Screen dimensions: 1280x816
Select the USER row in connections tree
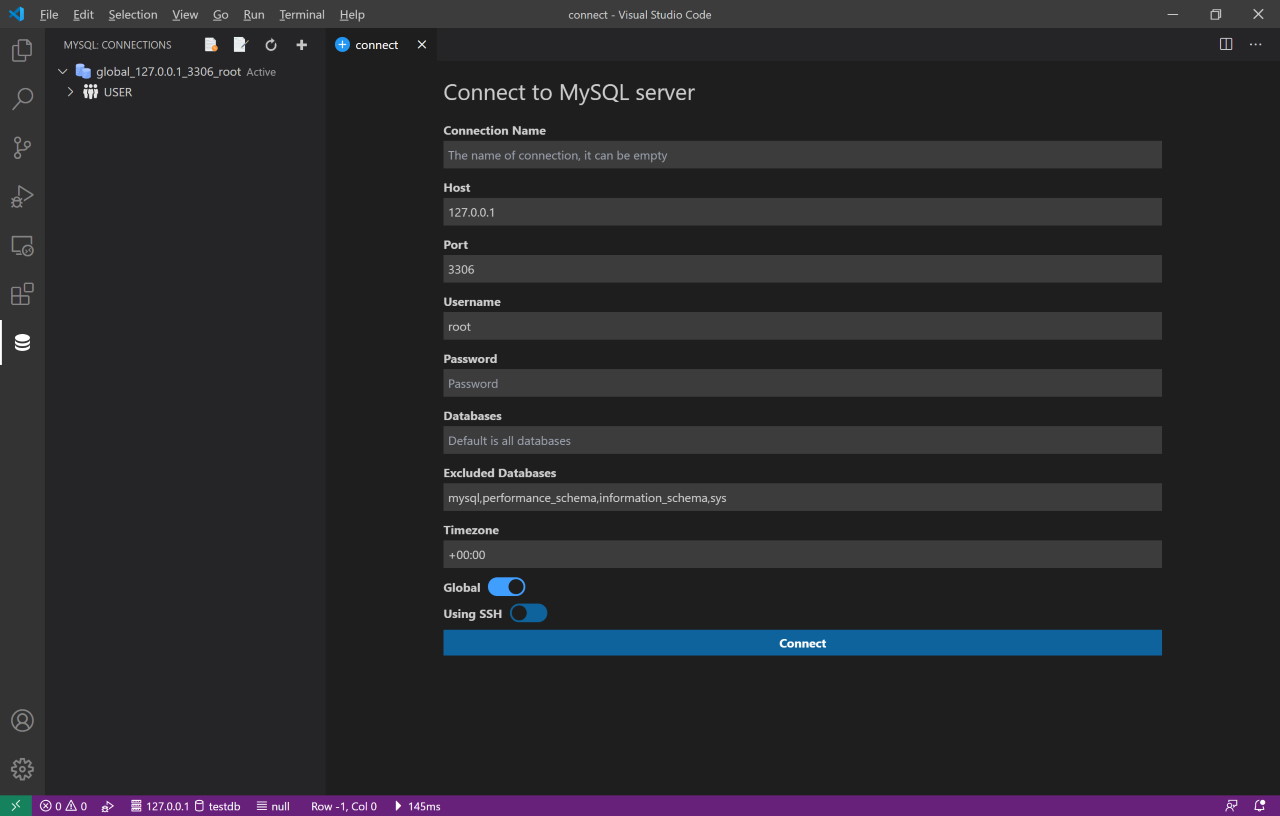pos(186,92)
